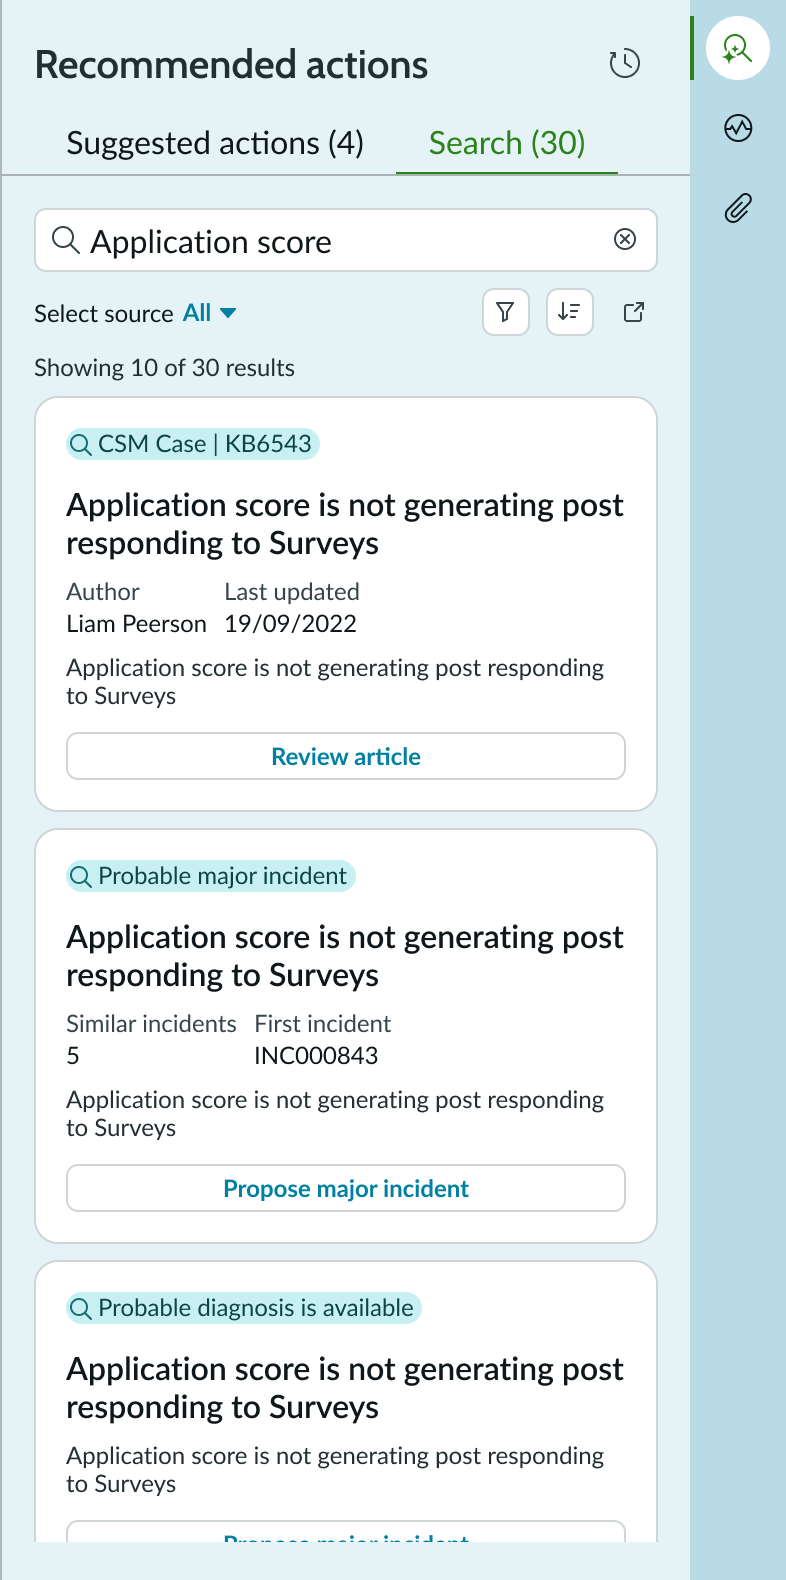Click the filter results icon
Screen dimensions: 786x1580
click(505, 312)
